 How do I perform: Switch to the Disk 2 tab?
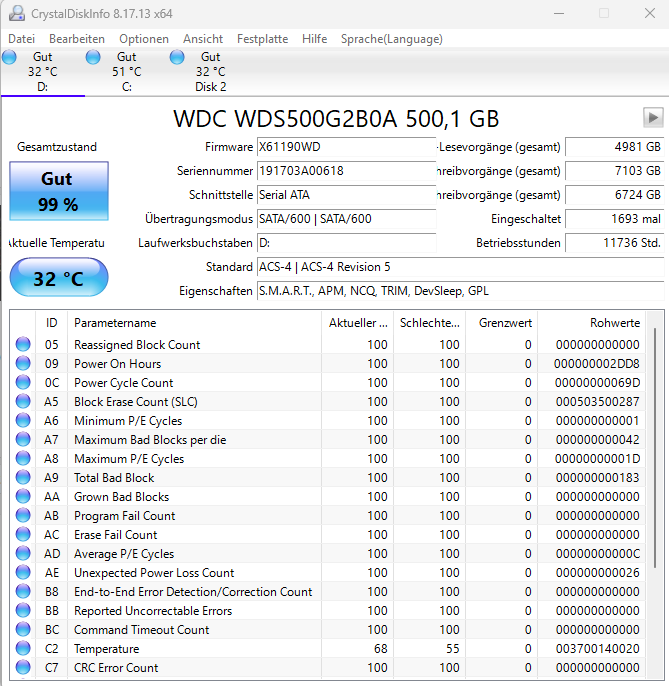(x=210, y=72)
